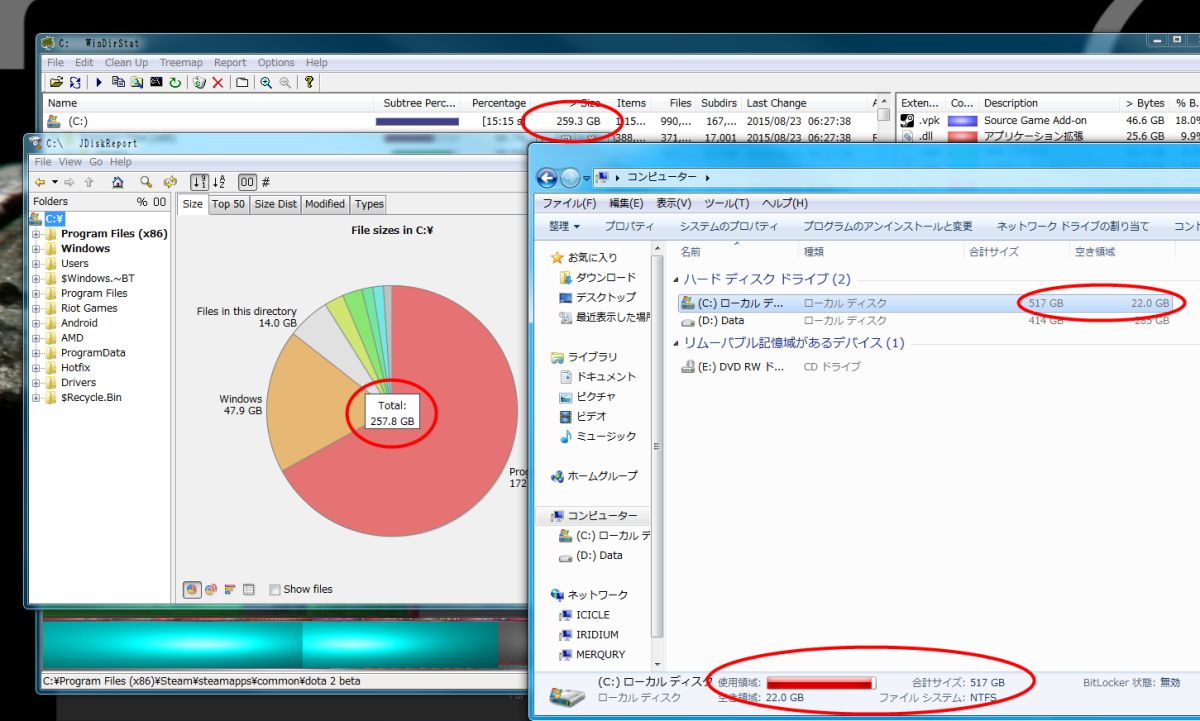Screen dimensions: 1200x721
Task: Toggle JDiskReport sort by size button
Action: 199,182
